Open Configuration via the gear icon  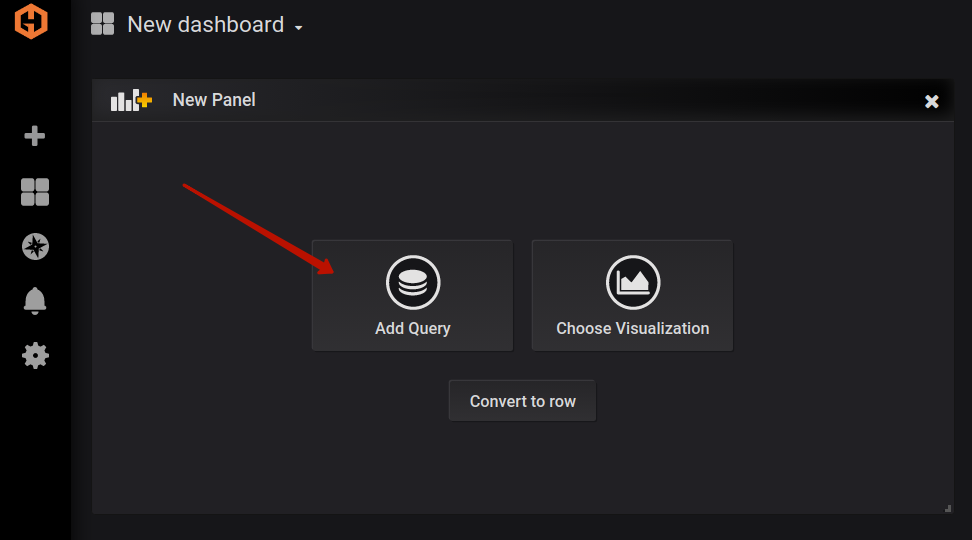(35, 355)
